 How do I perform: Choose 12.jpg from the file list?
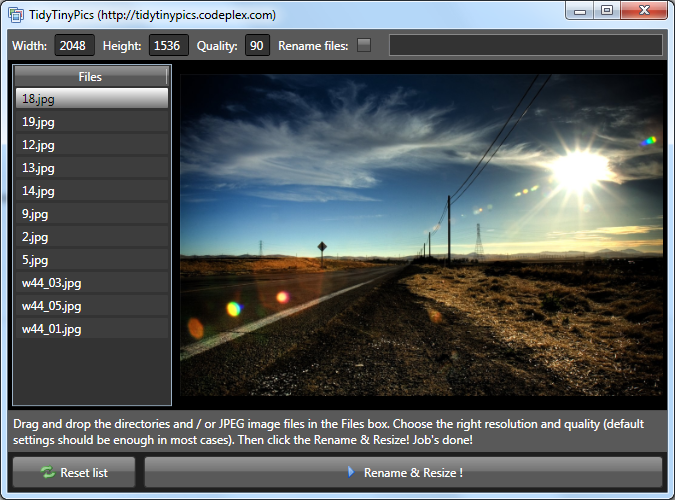pos(92,145)
